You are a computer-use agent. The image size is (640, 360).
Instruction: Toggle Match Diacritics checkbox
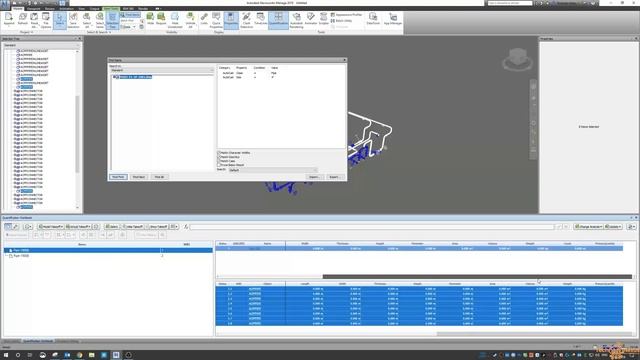click(219, 157)
